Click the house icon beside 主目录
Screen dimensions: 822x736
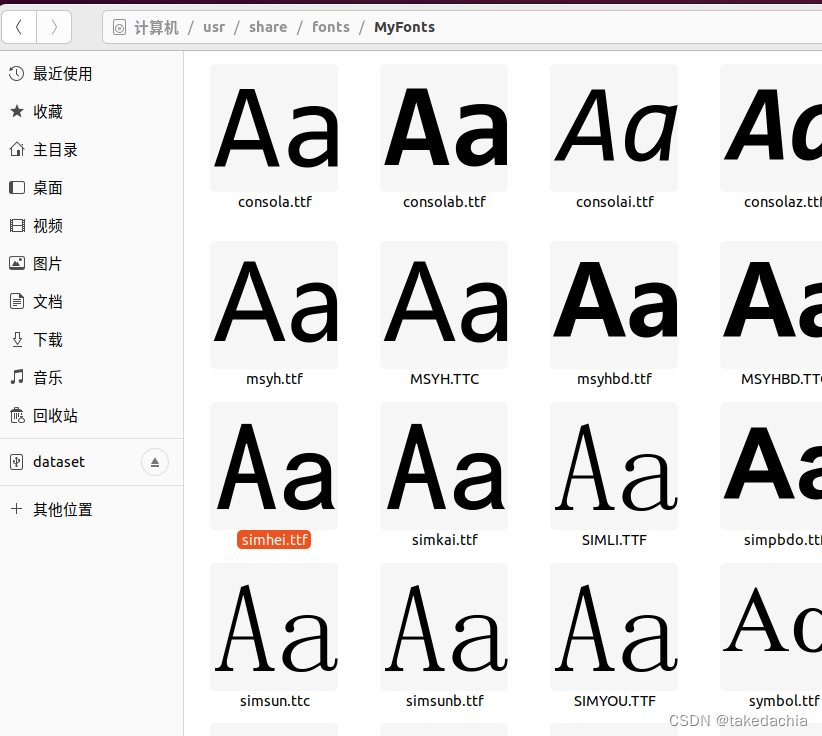tap(17, 149)
